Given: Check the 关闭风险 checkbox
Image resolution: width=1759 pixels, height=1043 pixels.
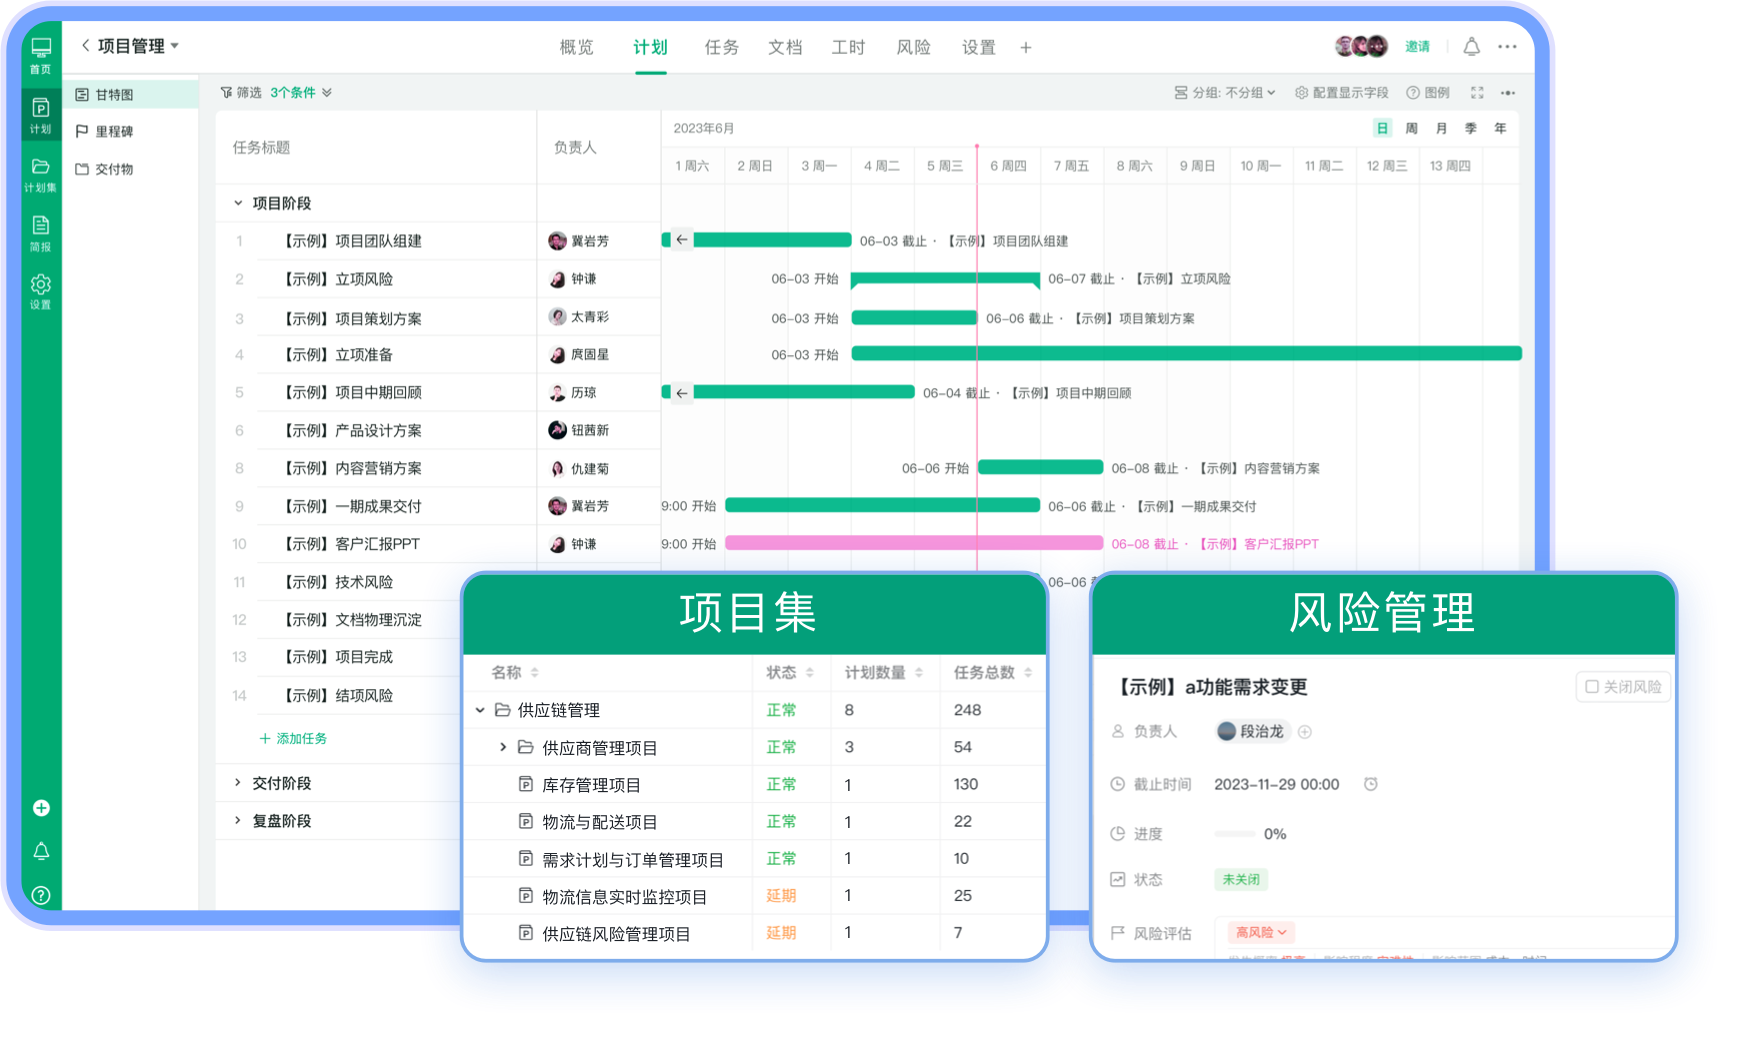Looking at the screenshot, I should 1594,687.
